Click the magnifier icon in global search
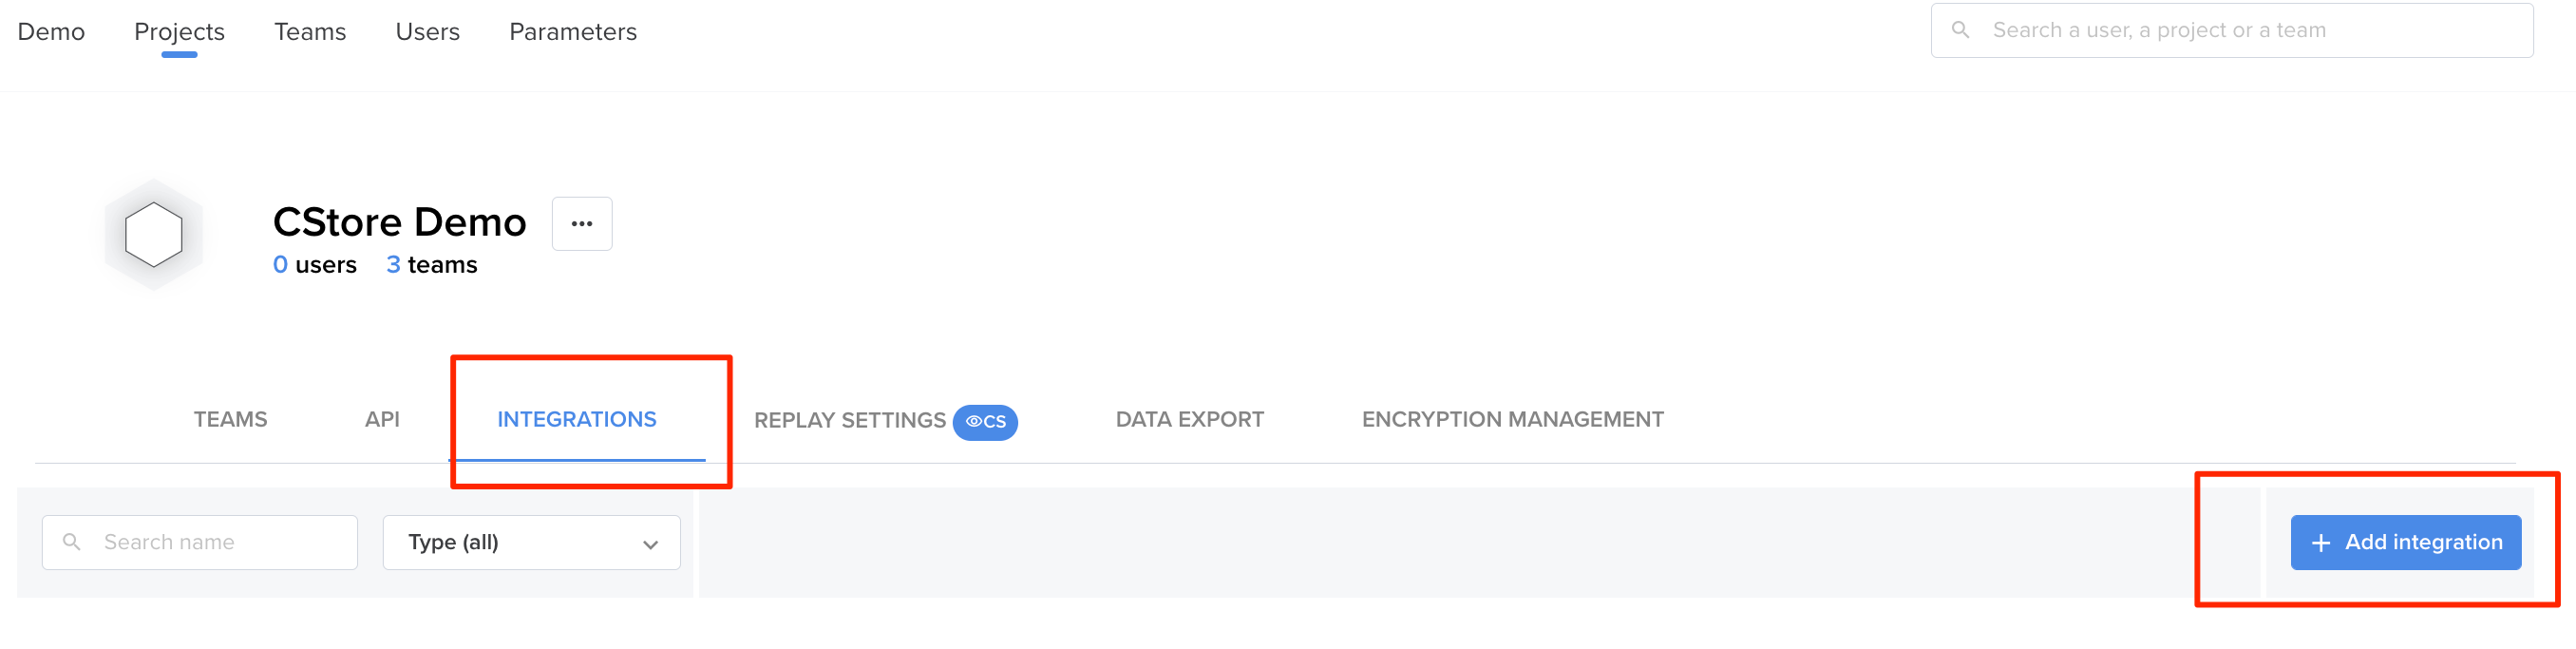2576x649 pixels. (1960, 30)
